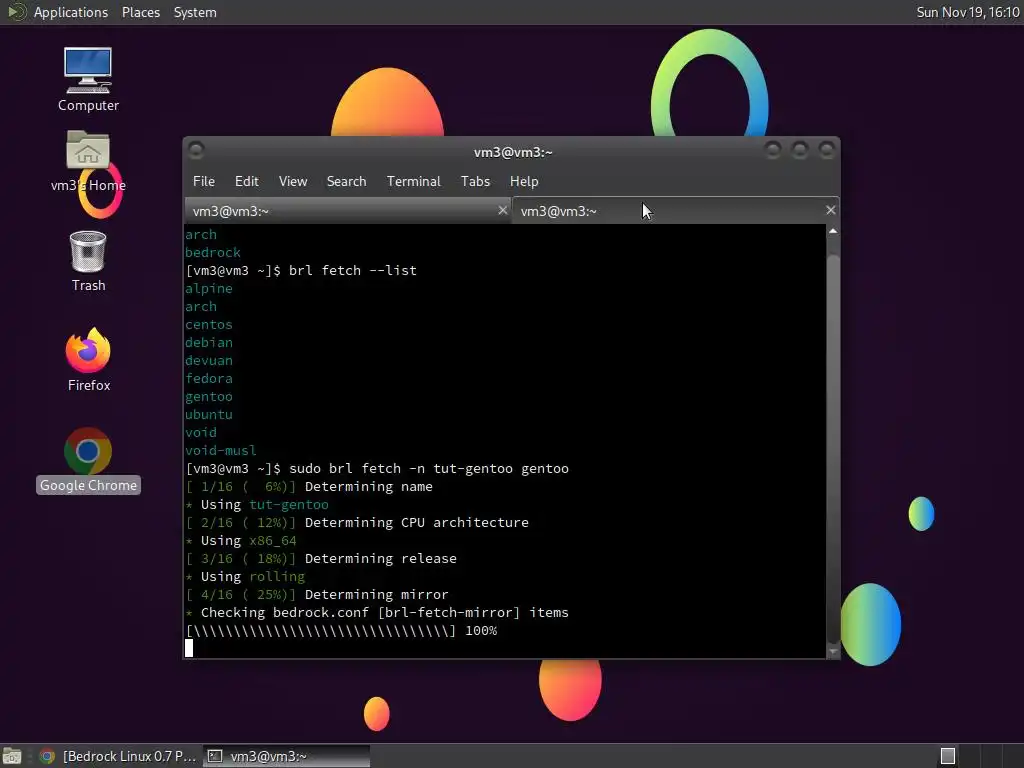
Task: Click the 'Using rolling' line
Action: tap(245, 577)
